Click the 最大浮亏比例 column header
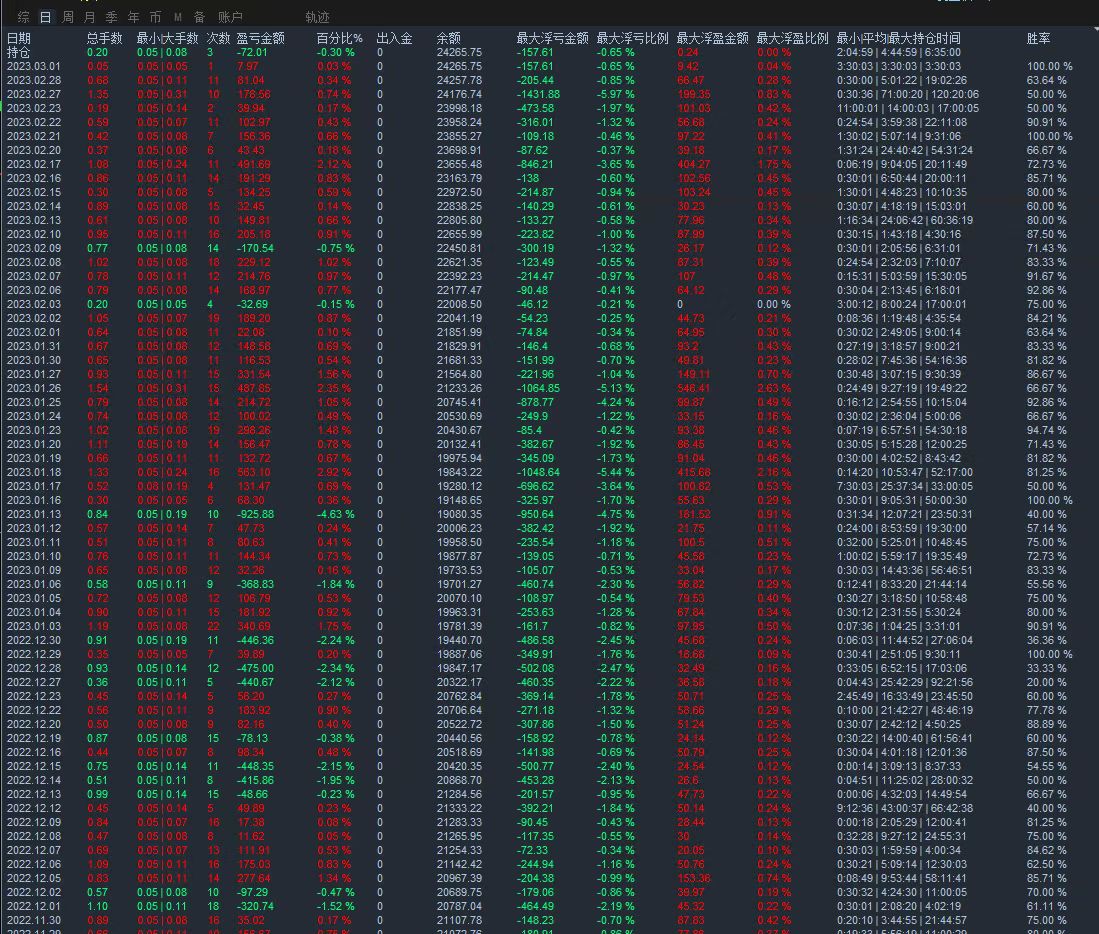Image resolution: width=1099 pixels, height=934 pixels. pos(632,39)
